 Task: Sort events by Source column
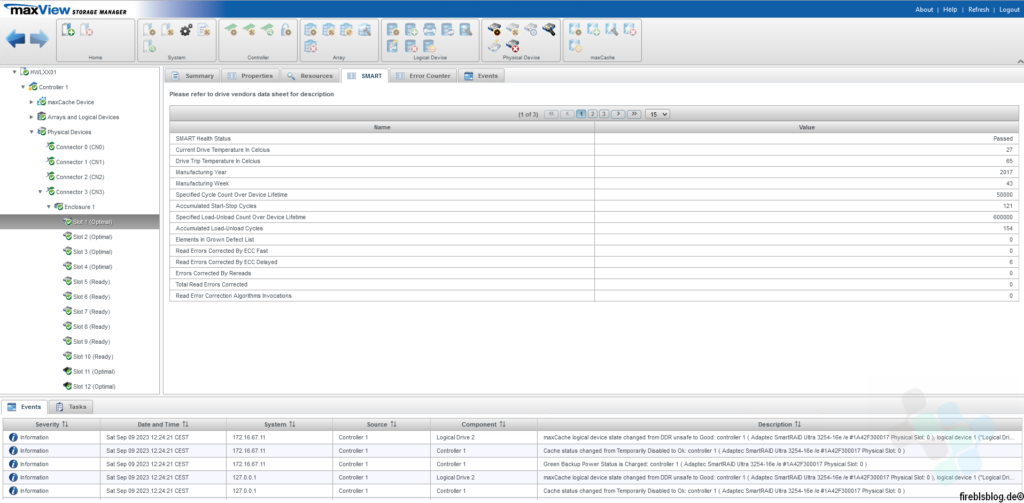pos(381,425)
